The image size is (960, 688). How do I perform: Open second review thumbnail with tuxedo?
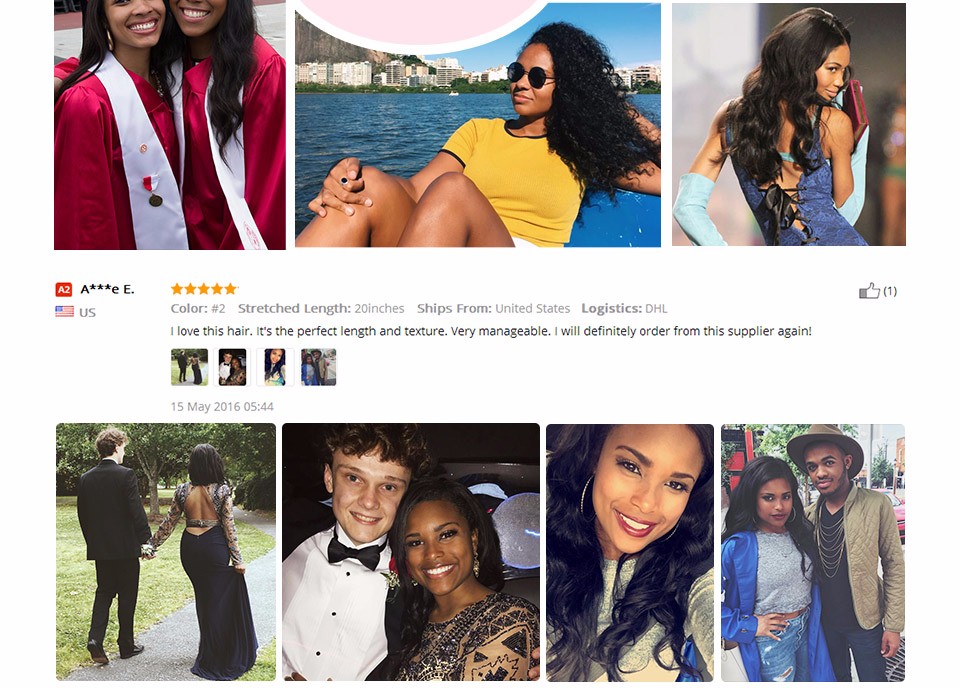point(232,367)
